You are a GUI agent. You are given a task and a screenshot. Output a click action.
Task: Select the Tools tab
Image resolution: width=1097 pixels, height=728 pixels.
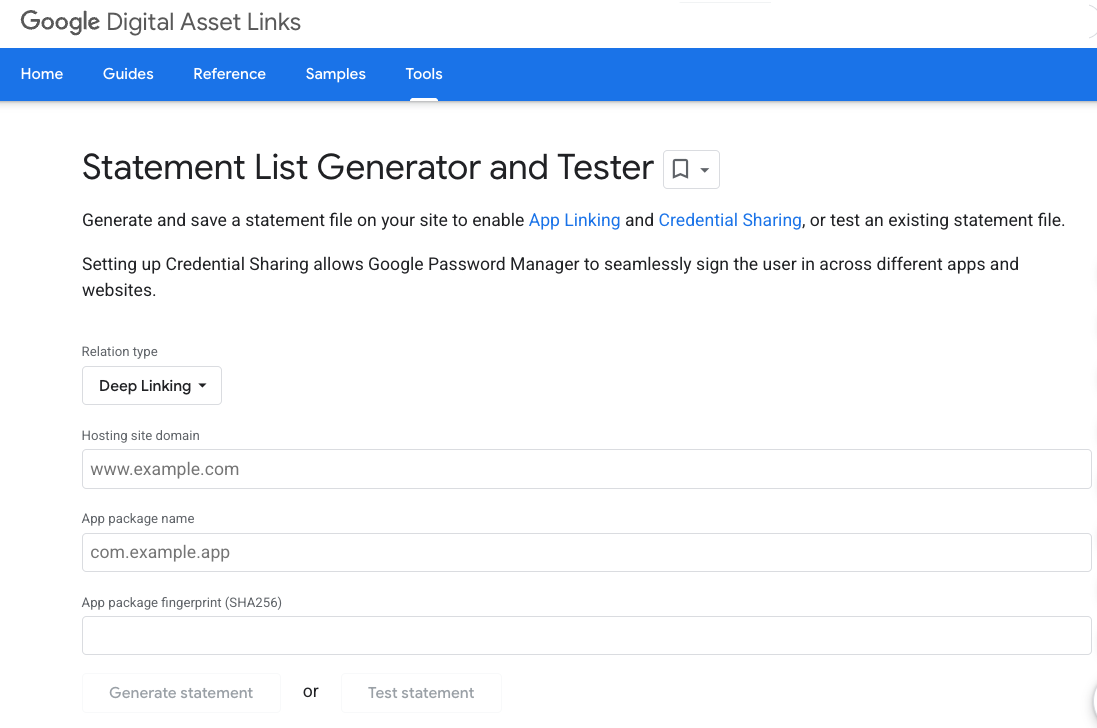(x=423, y=73)
